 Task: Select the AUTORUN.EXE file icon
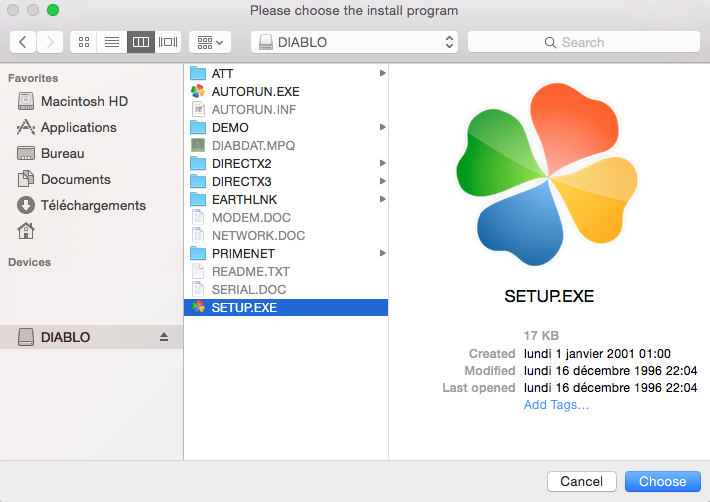[198, 91]
